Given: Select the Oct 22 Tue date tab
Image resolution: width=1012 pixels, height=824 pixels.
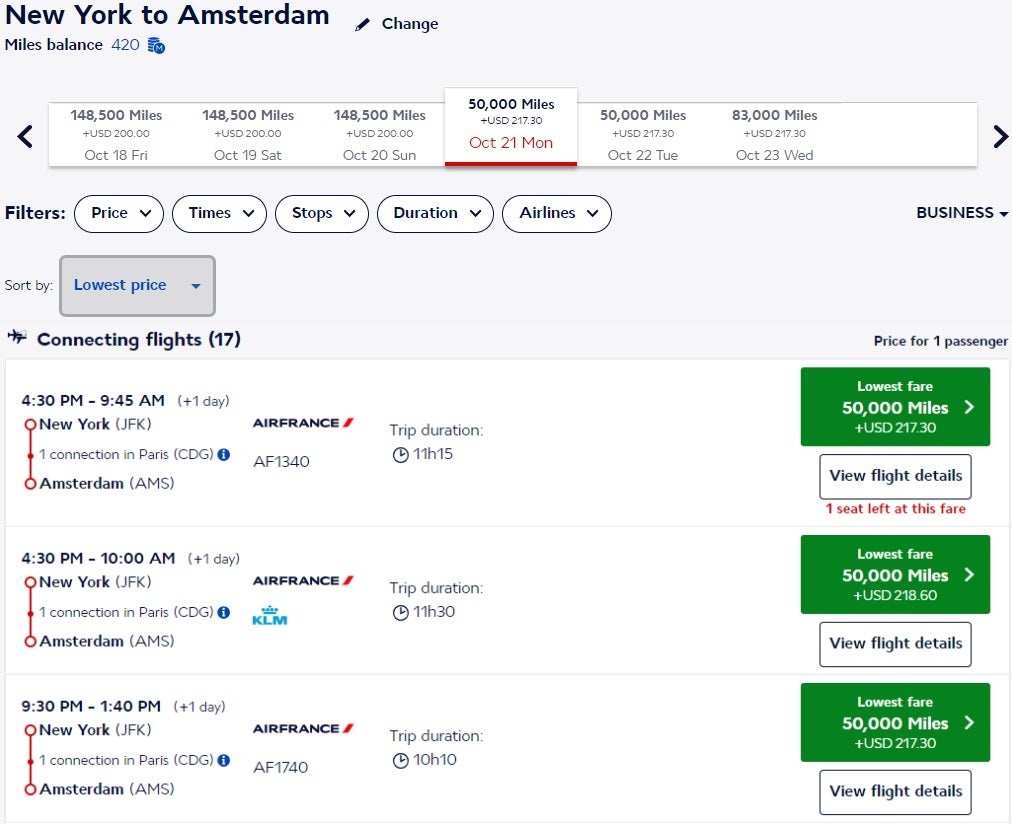Looking at the screenshot, I should (x=642, y=135).
